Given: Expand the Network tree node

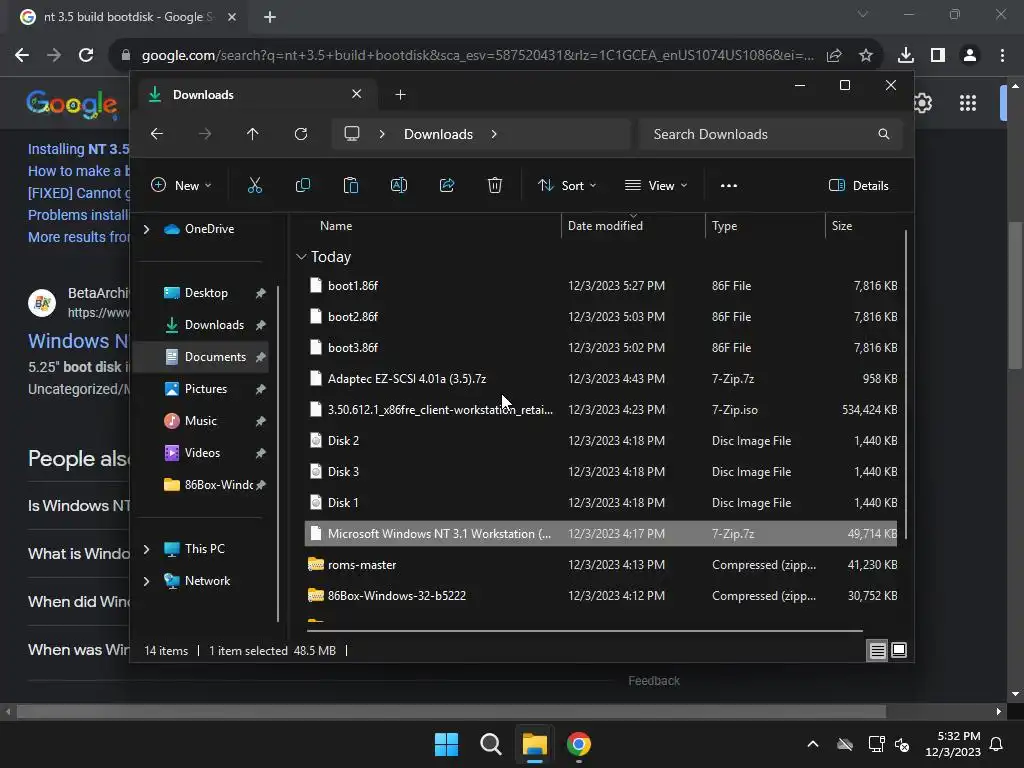Looking at the screenshot, I should click(147, 581).
